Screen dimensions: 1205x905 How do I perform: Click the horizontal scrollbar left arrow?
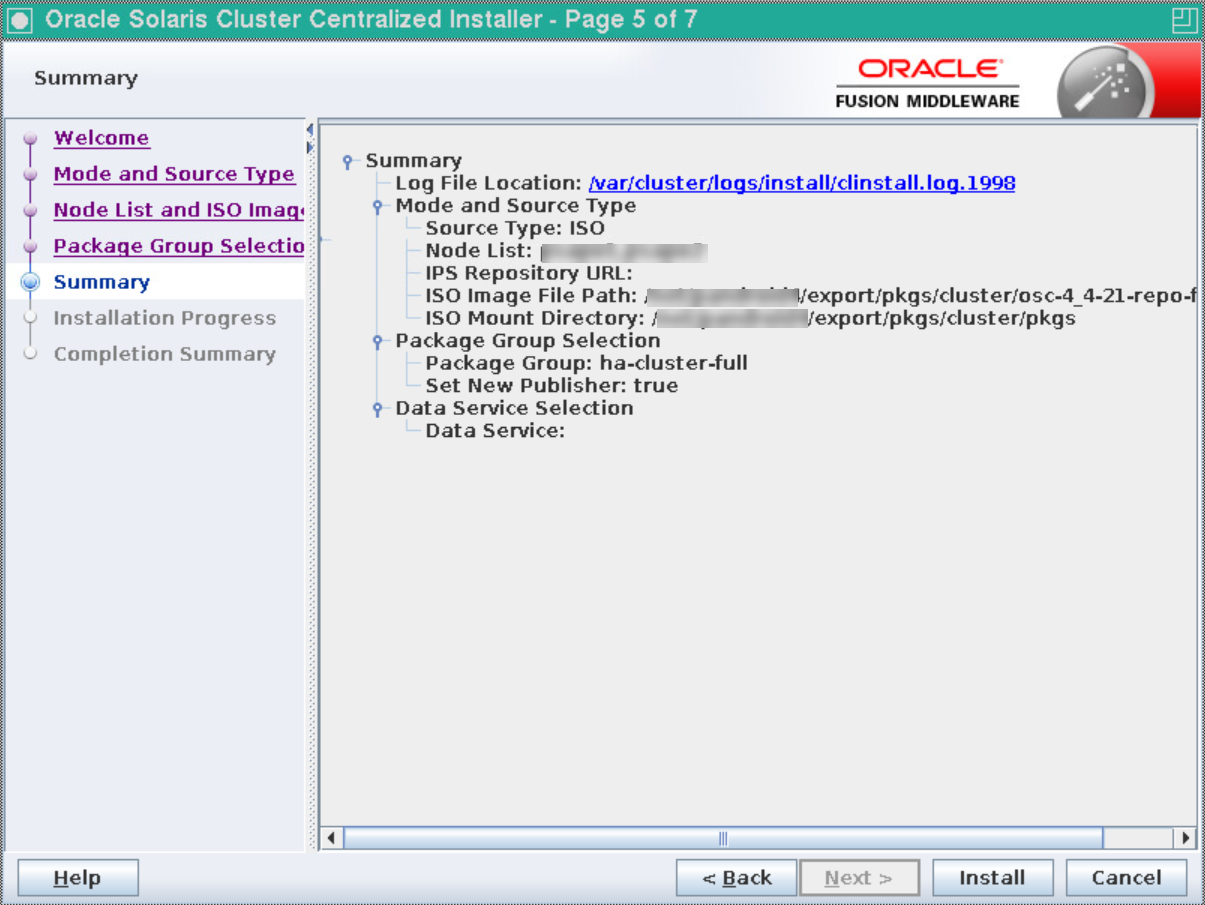click(332, 838)
